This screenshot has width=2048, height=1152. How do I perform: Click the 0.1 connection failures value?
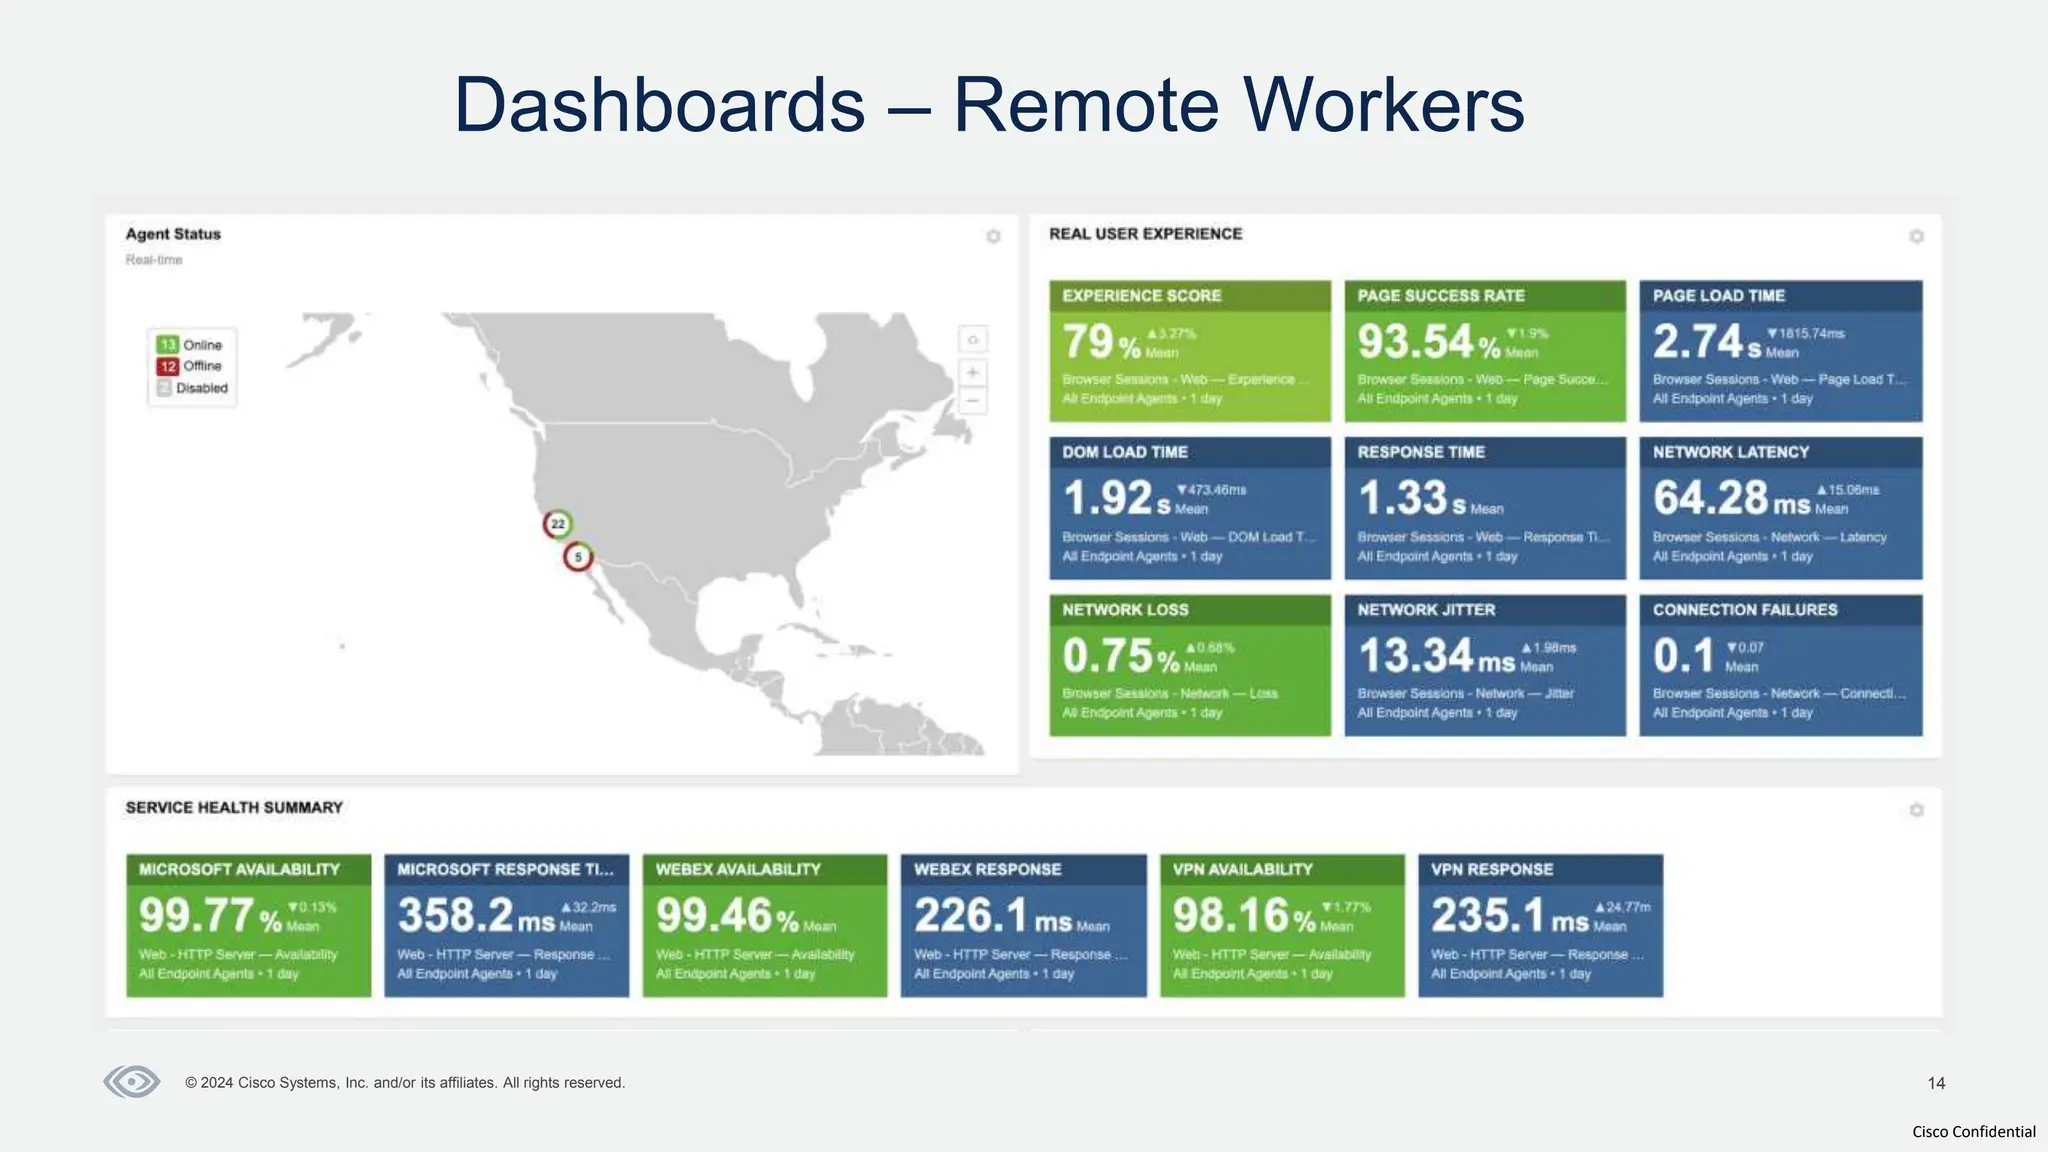pos(1683,656)
